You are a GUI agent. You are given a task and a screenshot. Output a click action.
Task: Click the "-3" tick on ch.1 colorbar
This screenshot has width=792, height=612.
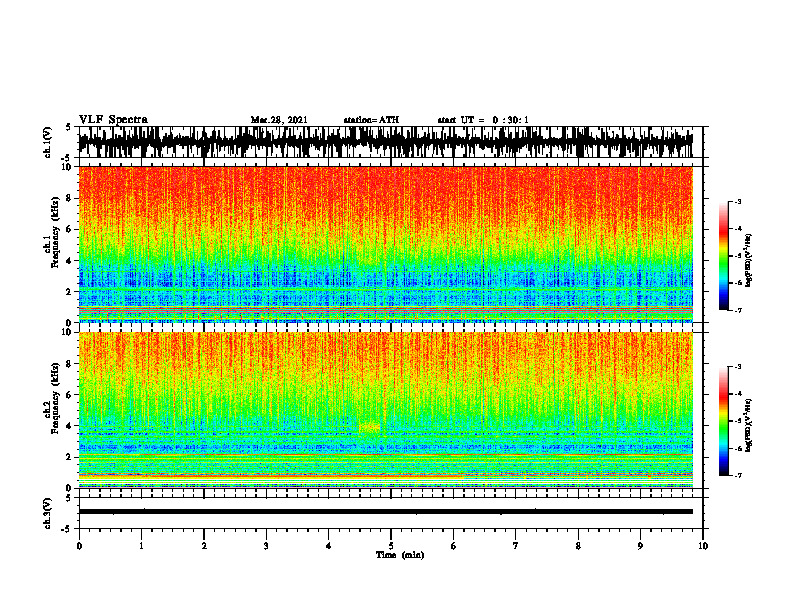point(738,202)
